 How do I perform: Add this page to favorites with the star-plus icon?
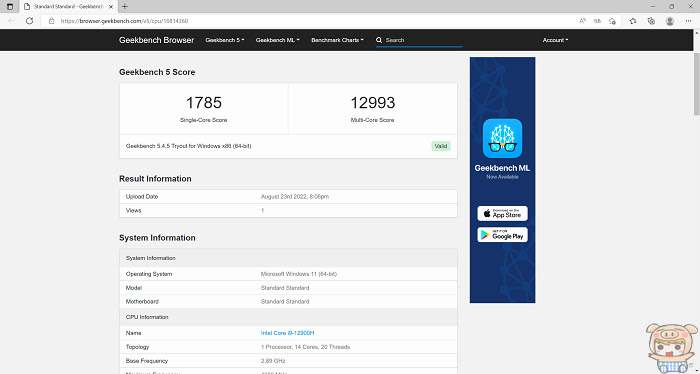[x=612, y=21]
